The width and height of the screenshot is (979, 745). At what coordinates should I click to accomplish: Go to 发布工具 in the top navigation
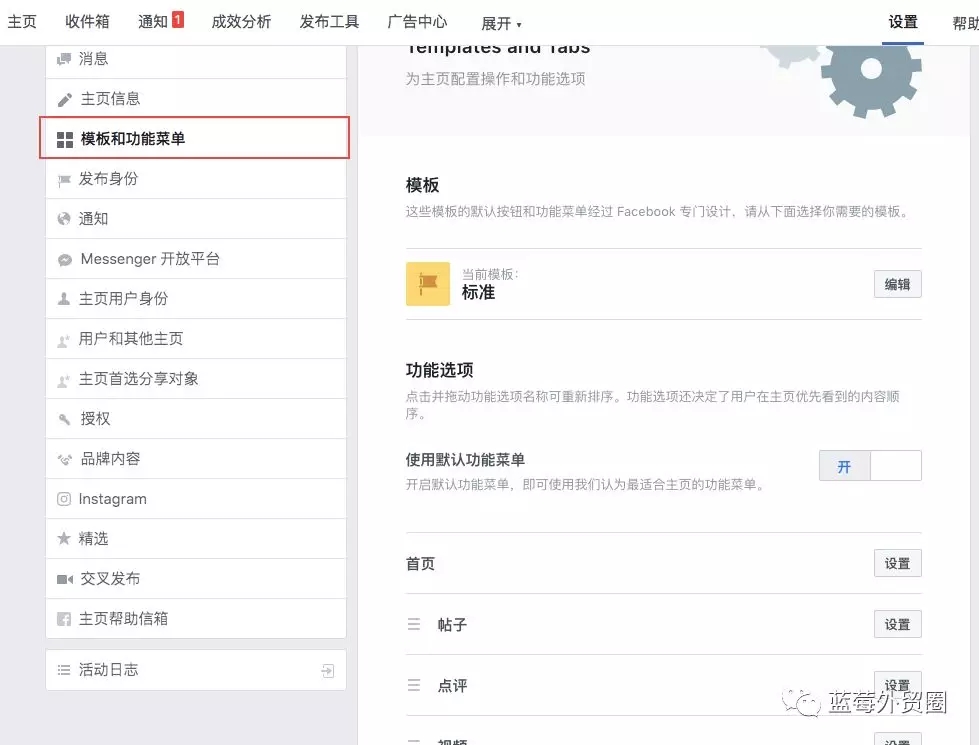click(328, 22)
